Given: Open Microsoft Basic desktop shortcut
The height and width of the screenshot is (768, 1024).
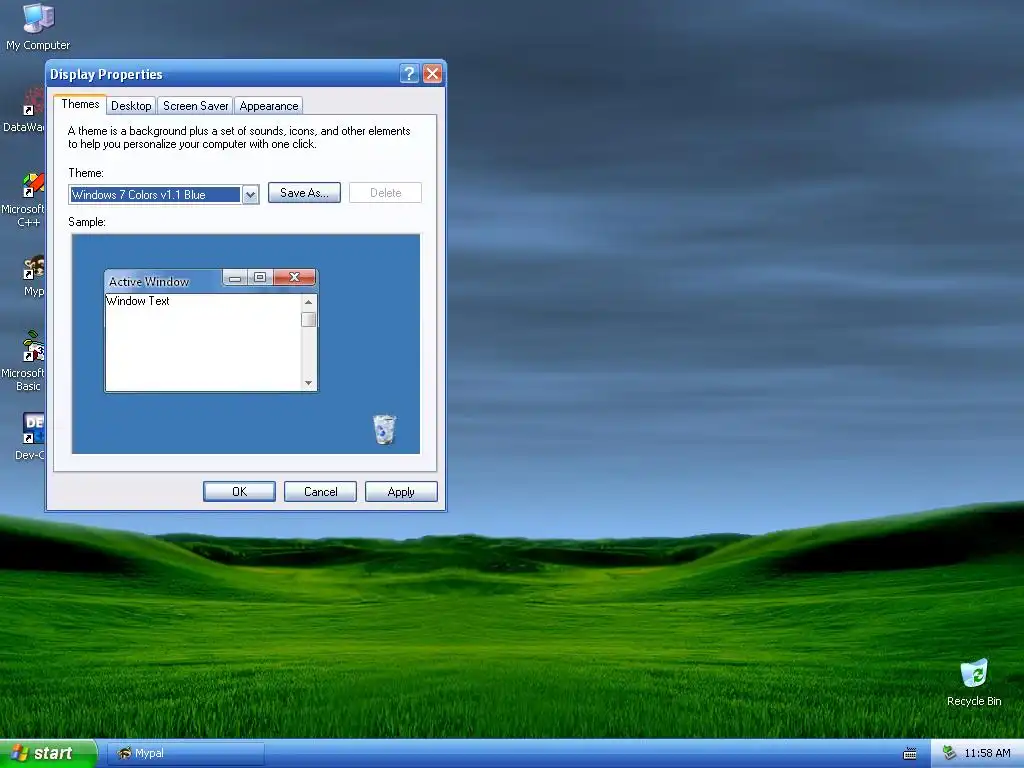Looking at the screenshot, I should click(x=24, y=361).
